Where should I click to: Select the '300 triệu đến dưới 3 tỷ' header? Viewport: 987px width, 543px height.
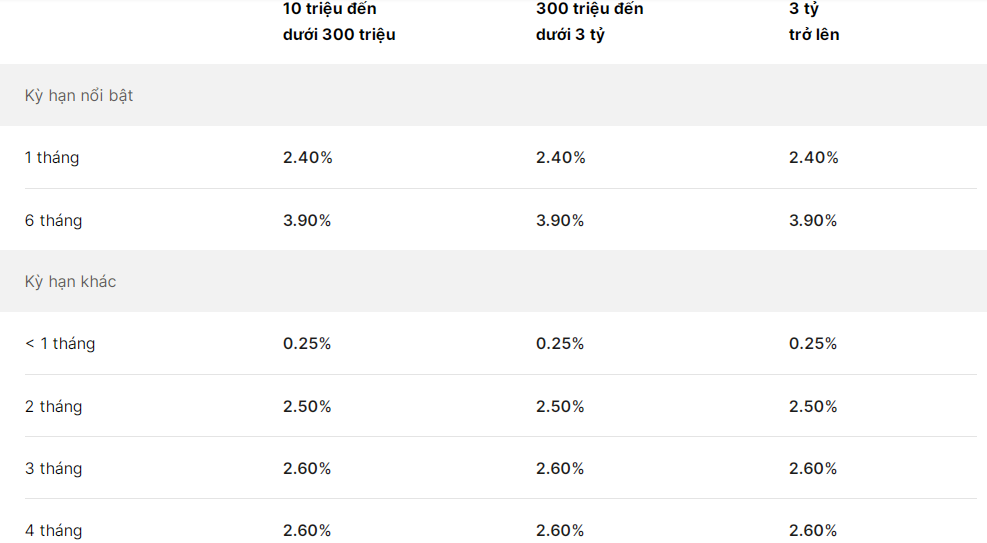[589, 22]
